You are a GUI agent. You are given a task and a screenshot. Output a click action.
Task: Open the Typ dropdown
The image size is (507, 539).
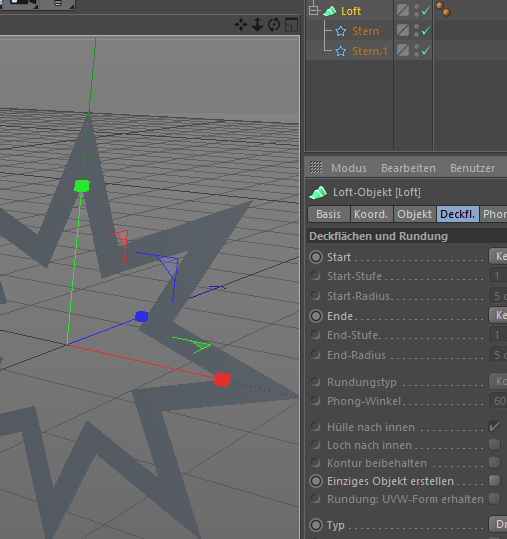click(x=498, y=524)
